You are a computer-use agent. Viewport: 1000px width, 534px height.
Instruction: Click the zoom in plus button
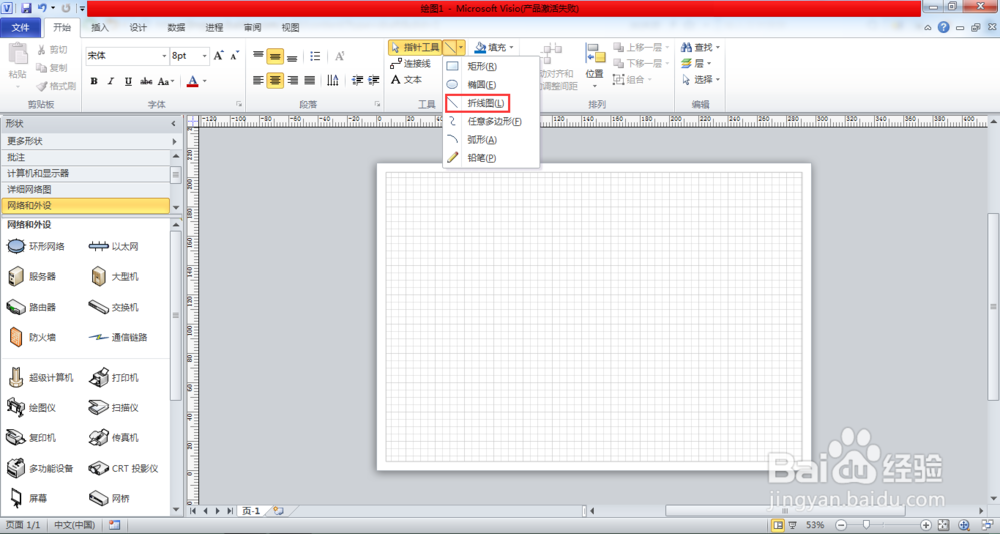(x=927, y=525)
